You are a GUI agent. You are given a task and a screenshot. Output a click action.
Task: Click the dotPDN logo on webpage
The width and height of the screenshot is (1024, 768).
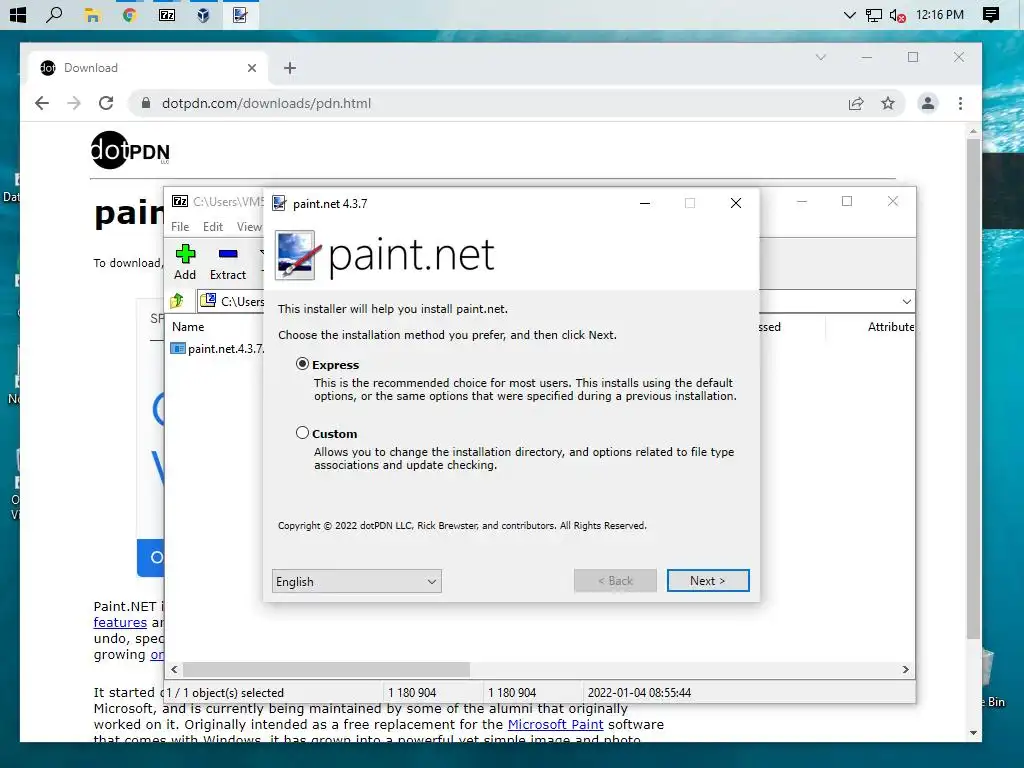(x=130, y=150)
